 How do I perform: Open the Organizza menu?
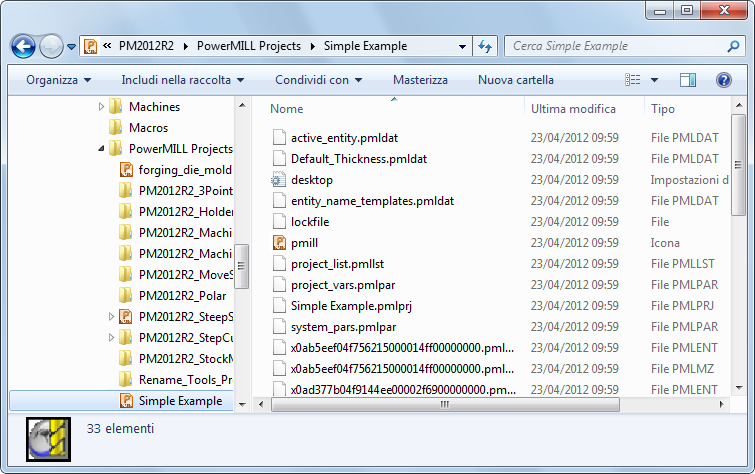[58, 80]
